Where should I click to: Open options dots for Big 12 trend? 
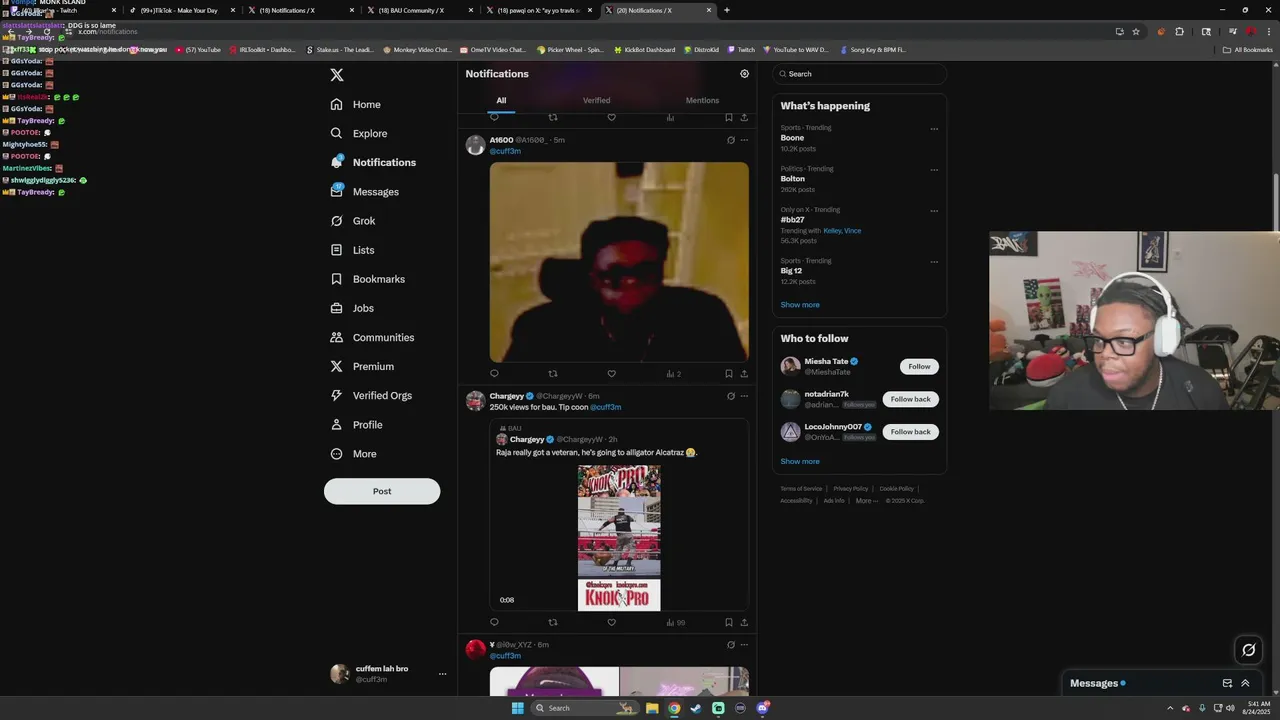[x=934, y=262]
